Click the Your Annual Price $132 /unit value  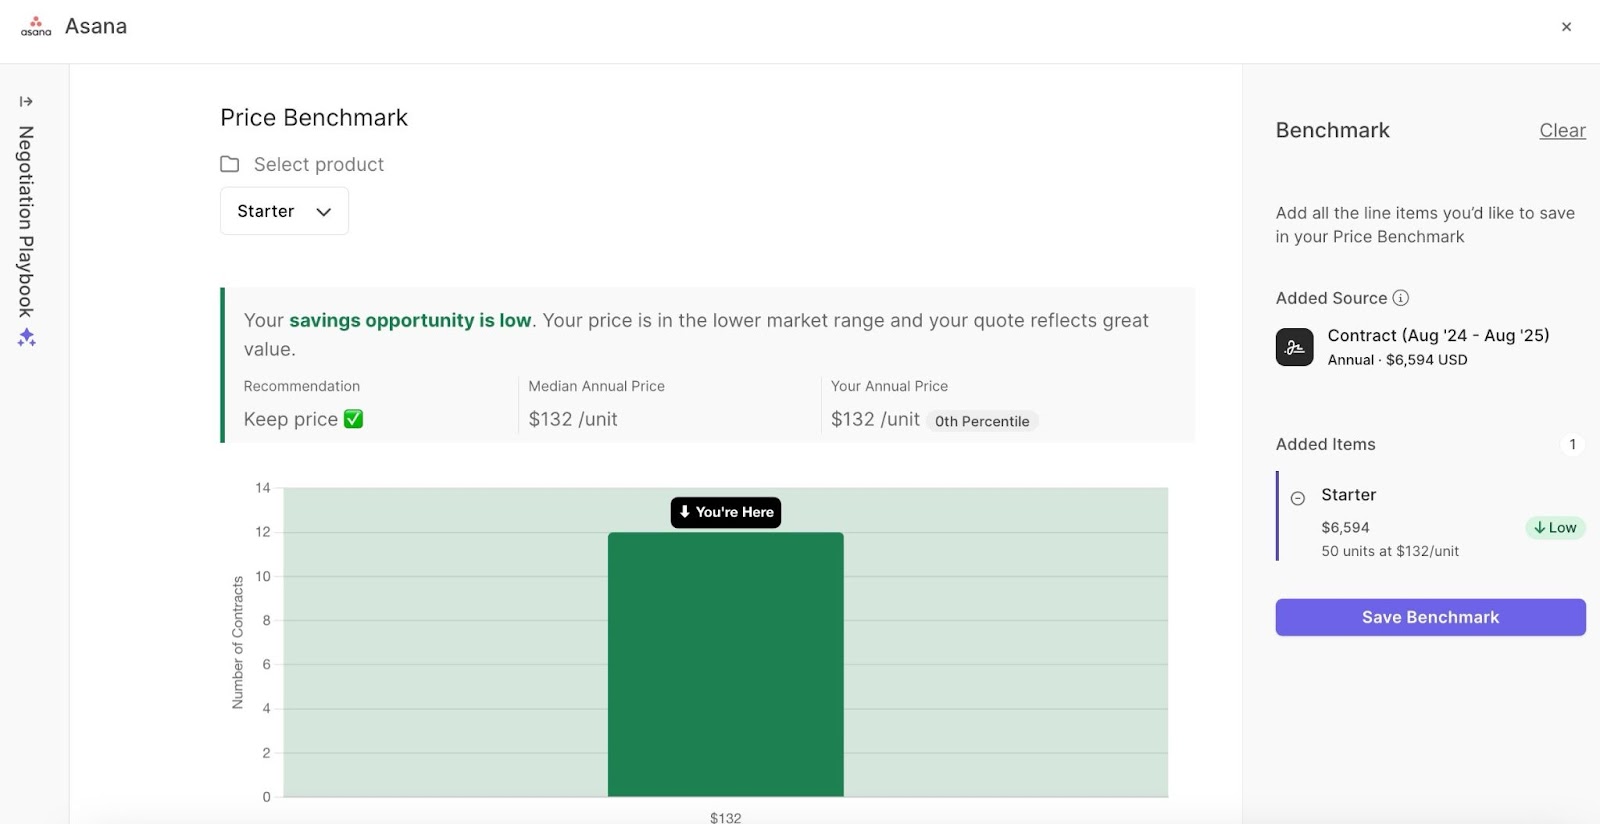coord(875,419)
